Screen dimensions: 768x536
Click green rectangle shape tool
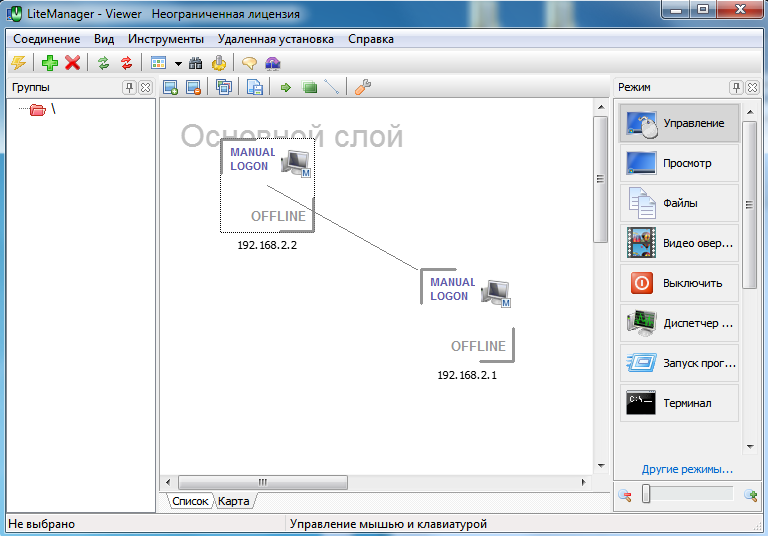click(310, 88)
